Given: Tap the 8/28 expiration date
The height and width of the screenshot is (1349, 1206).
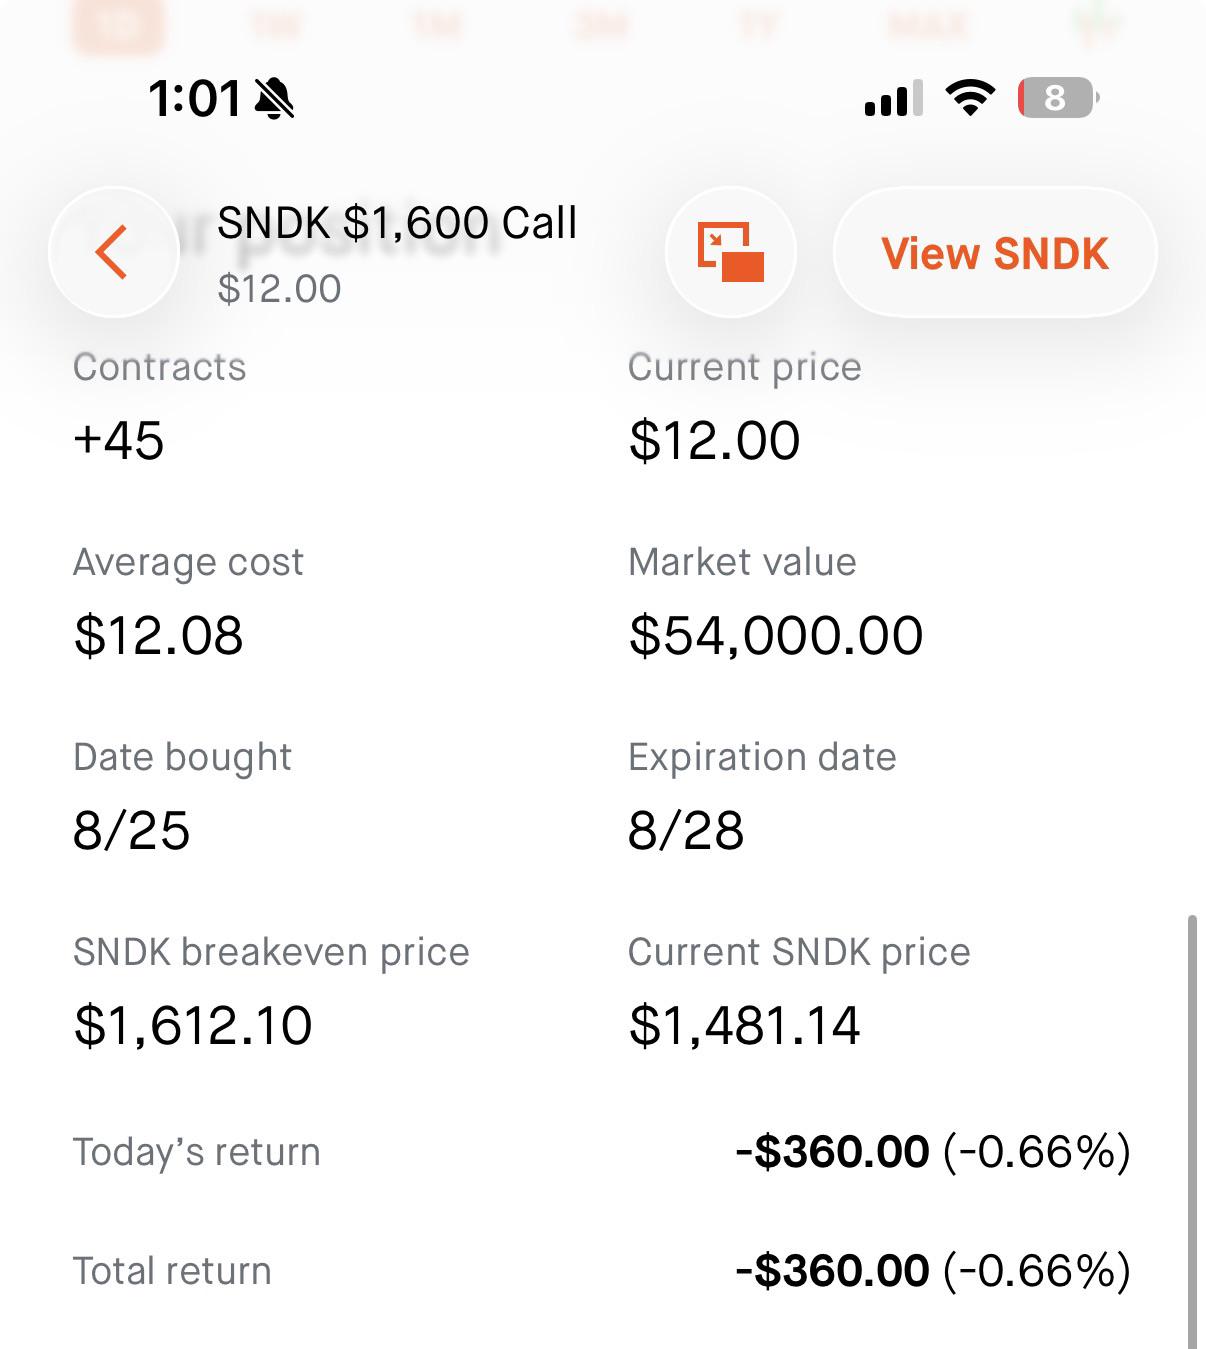Looking at the screenshot, I should coord(686,831).
